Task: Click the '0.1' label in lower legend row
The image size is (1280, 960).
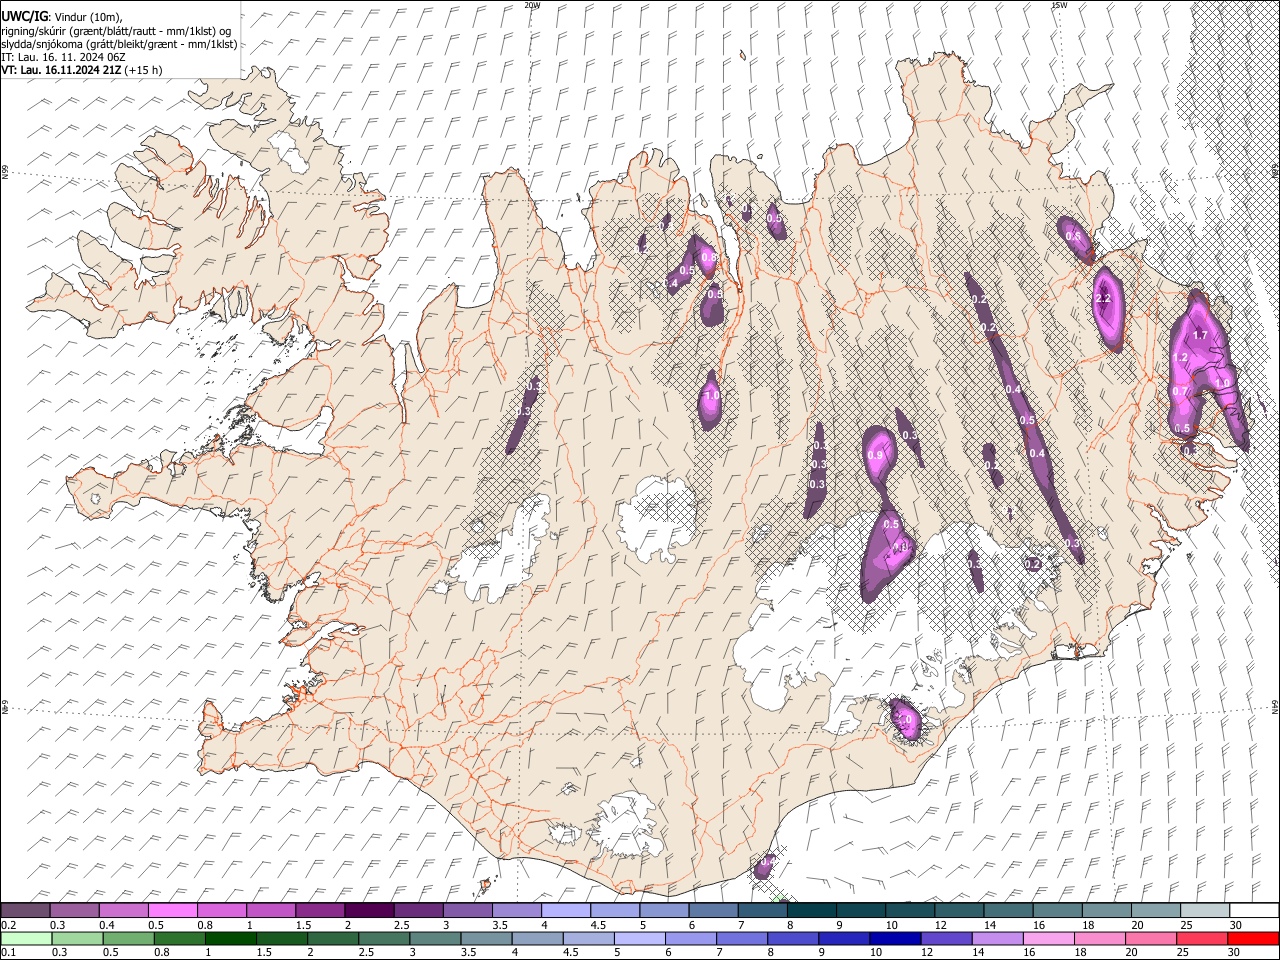Action: tap(8, 953)
